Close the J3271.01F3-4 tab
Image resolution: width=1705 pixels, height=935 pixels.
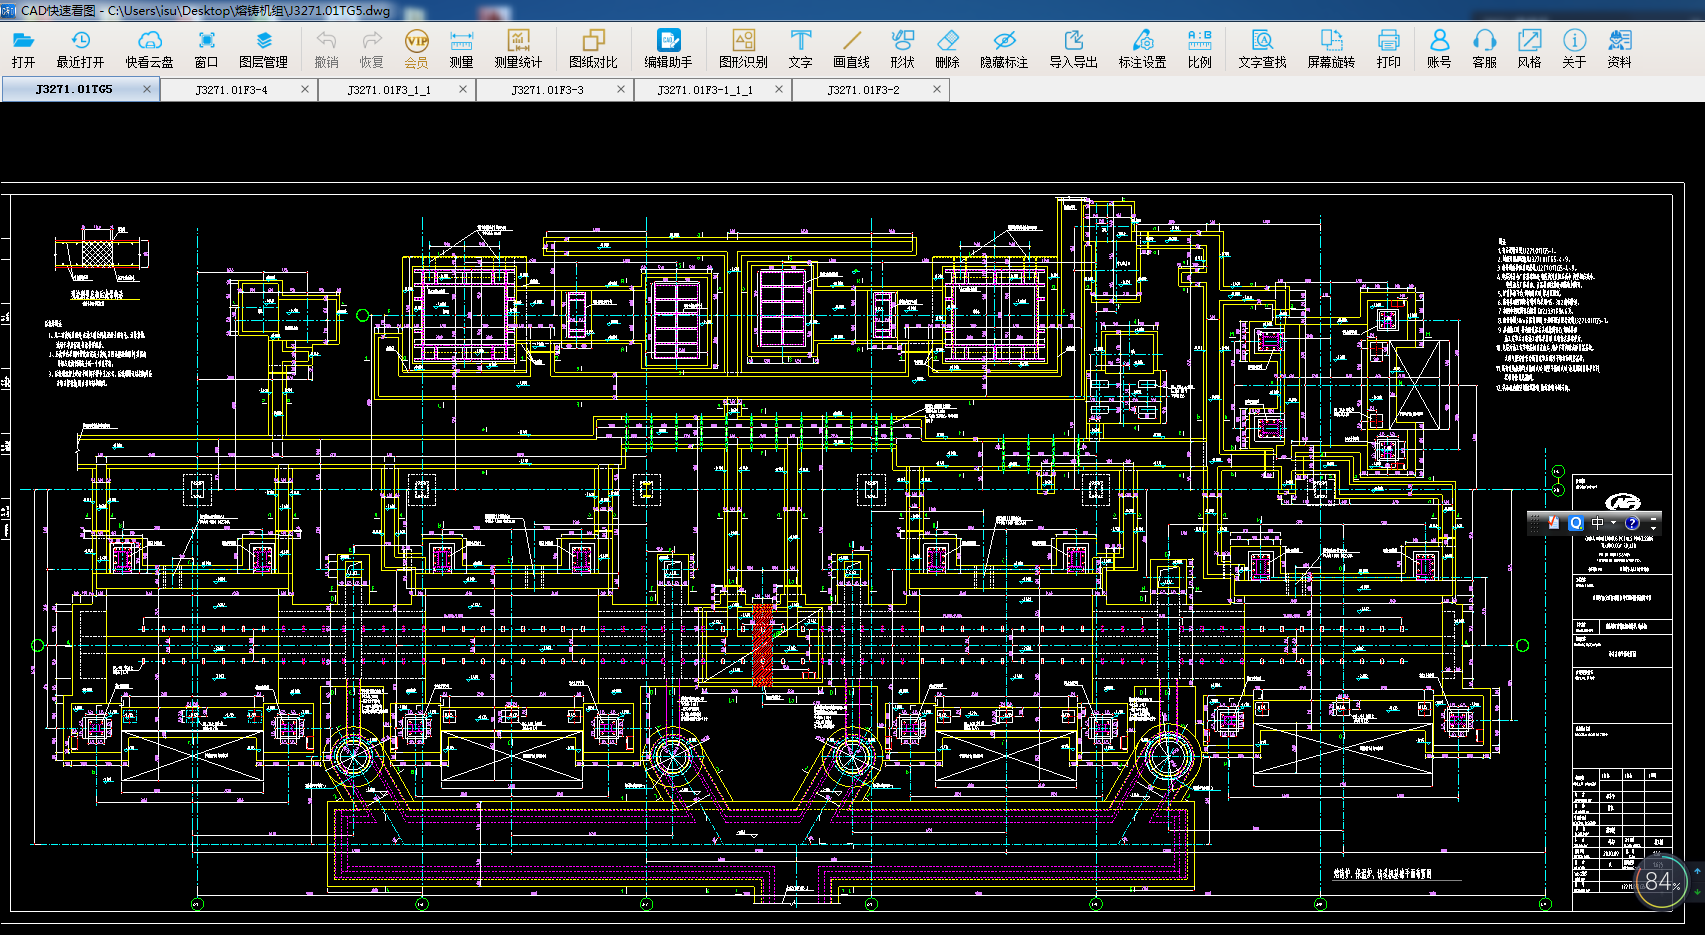pyautogui.click(x=305, y=89)
